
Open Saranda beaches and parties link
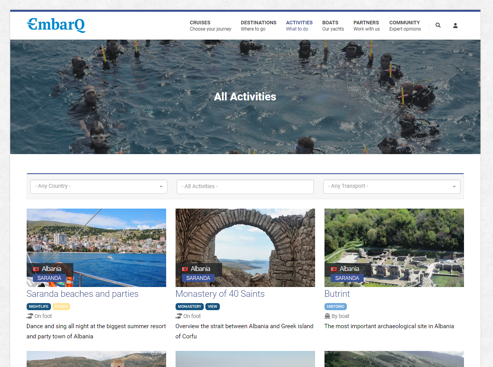[x=82, y=294]
